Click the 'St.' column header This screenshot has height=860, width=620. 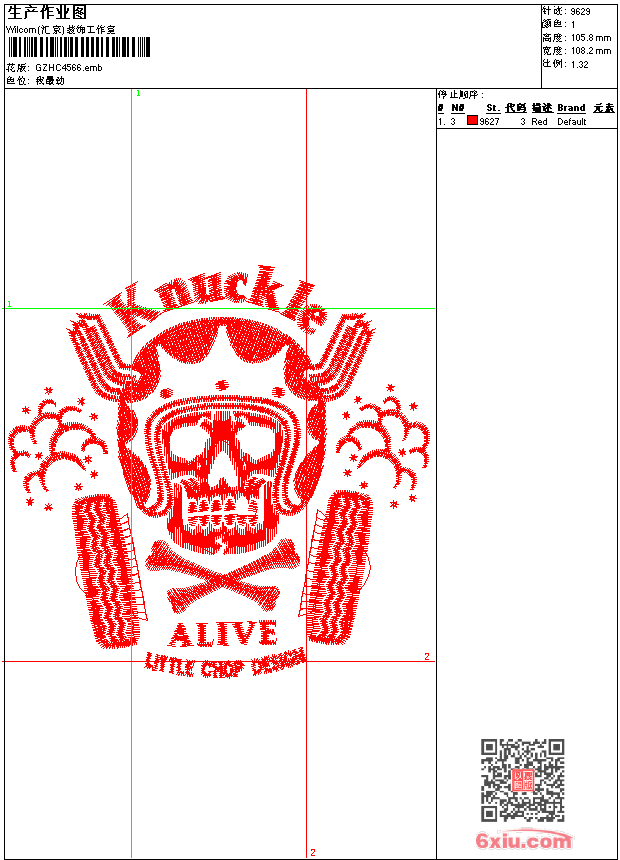pos(493,108)
